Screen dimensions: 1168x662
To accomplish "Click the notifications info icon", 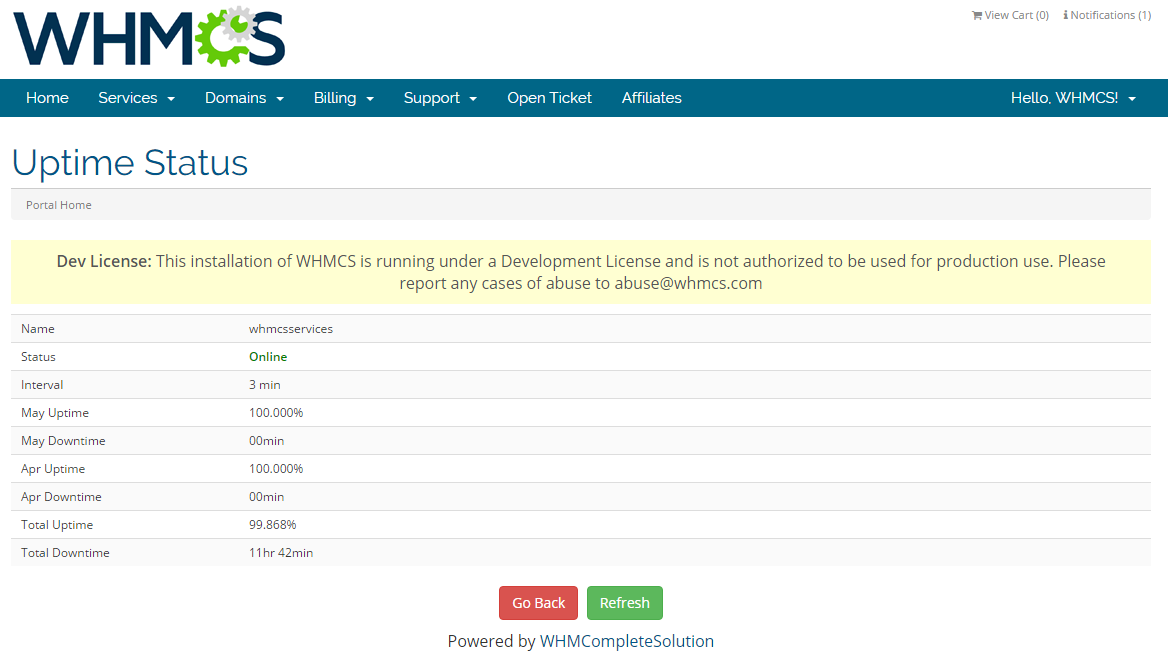I will pyautogui.click(x=1065, y=15).
